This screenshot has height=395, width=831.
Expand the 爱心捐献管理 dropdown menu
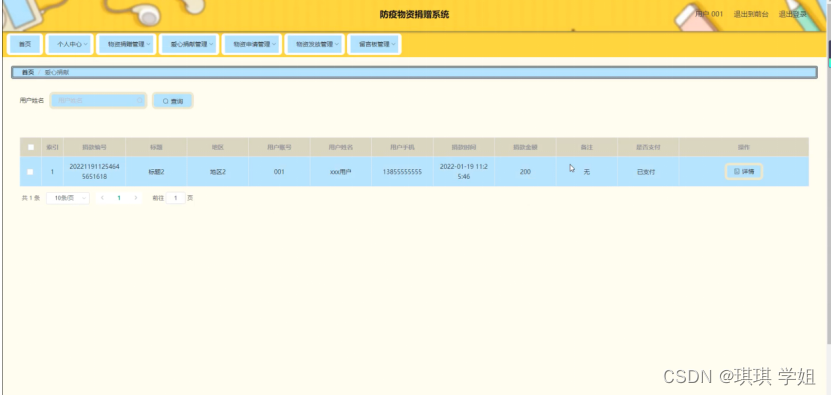(x=189, y=45)
